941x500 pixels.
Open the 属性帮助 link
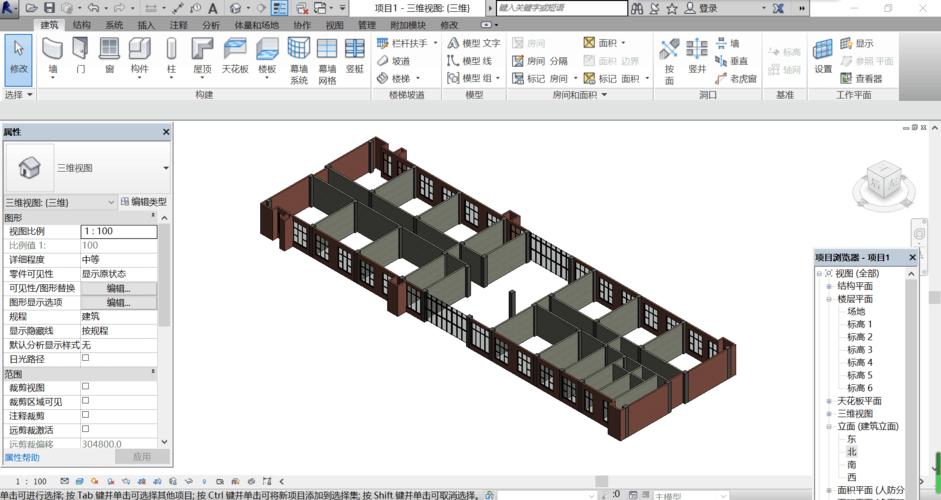(22, 457)
